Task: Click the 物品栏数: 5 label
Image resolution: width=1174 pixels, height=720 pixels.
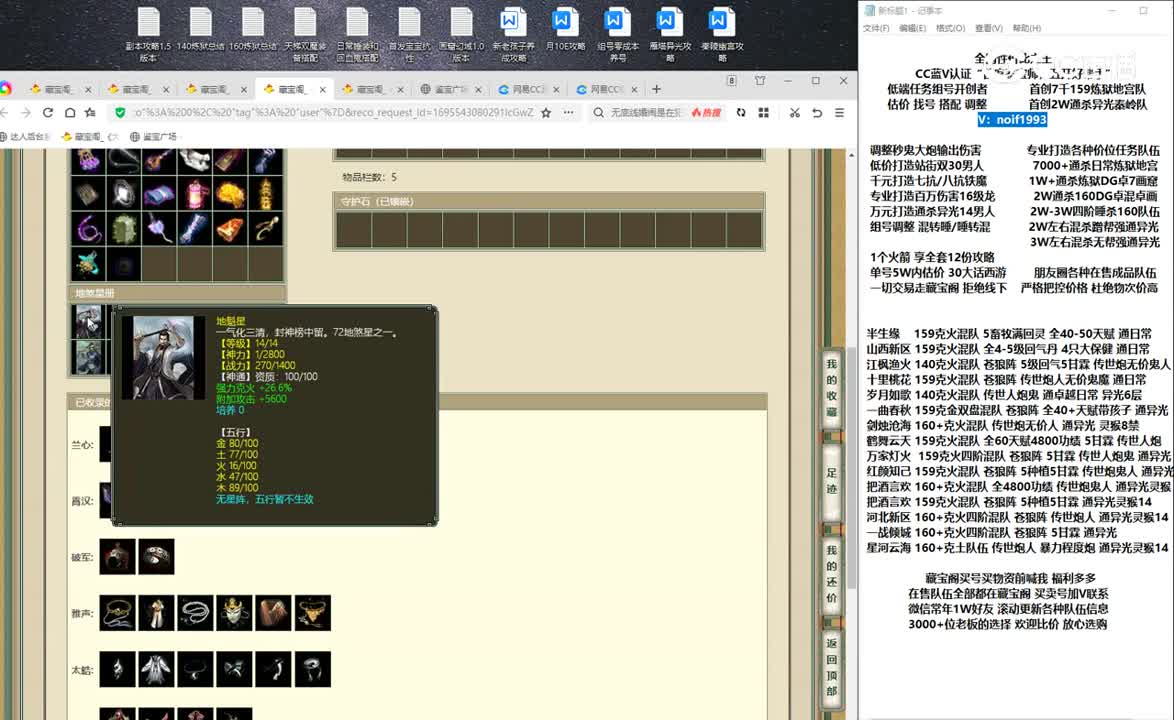Action: point(370,177)
